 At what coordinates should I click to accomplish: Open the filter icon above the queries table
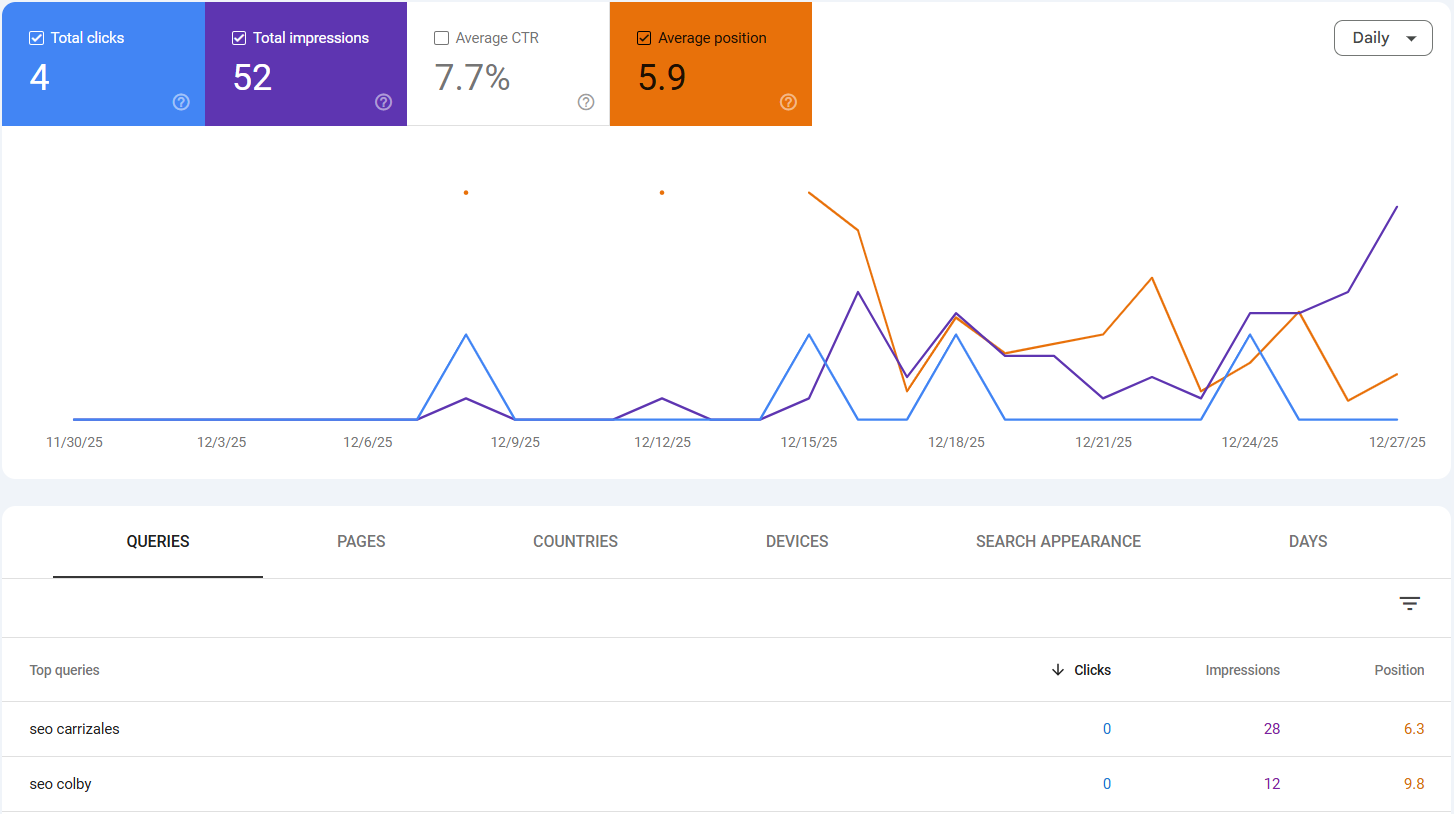(x=1409, y=604)
